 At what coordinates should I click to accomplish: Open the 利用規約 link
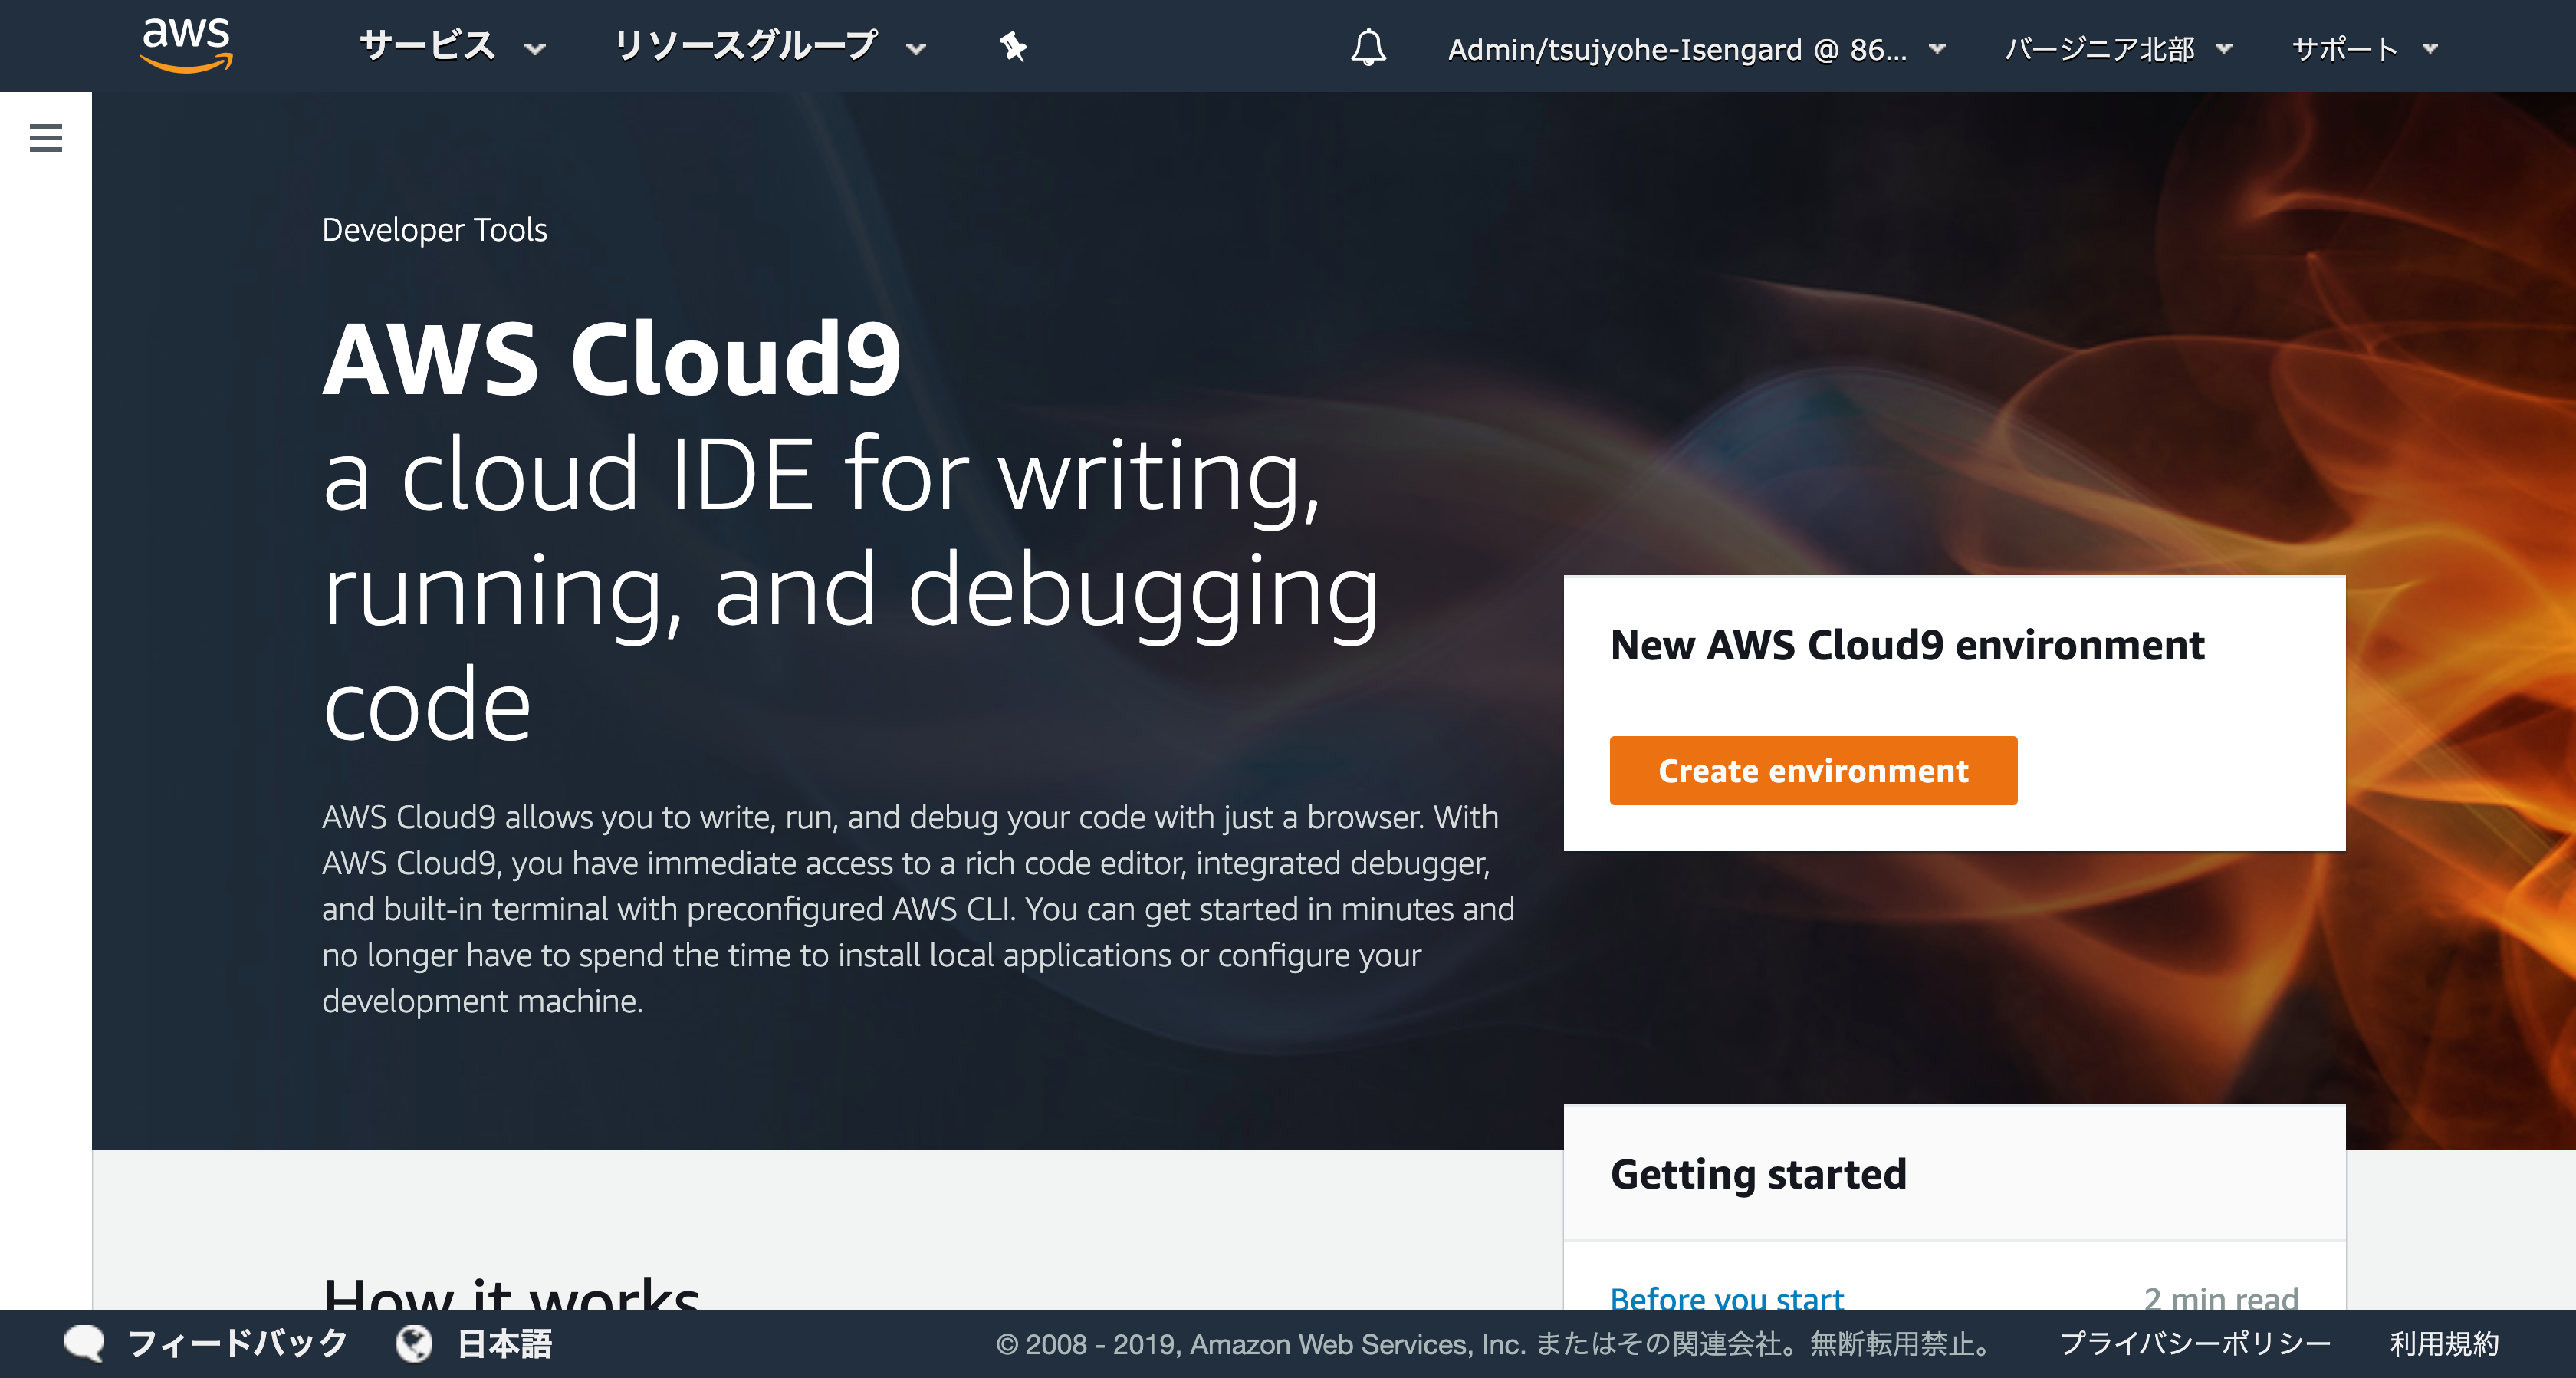click(x=2444, y=1343)
